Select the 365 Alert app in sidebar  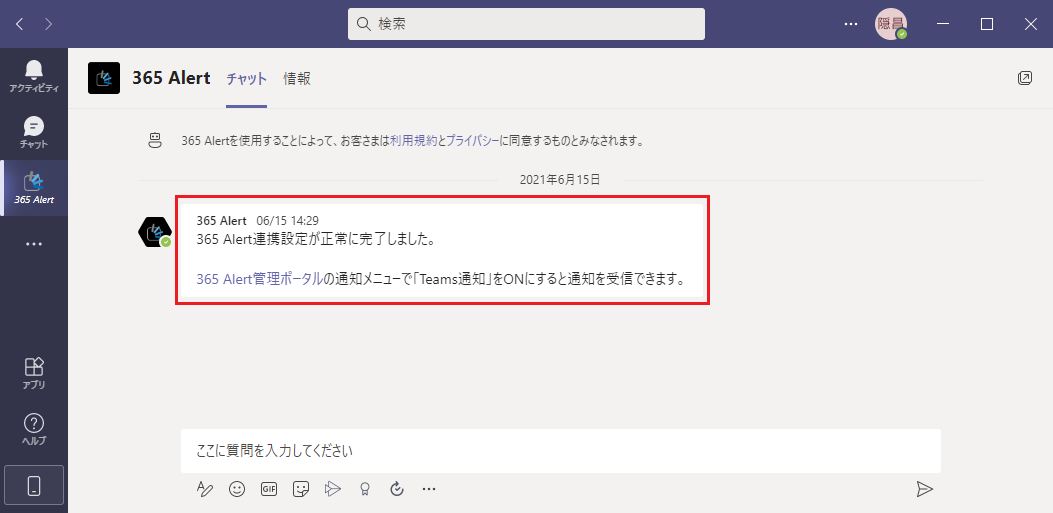(34, 187)
